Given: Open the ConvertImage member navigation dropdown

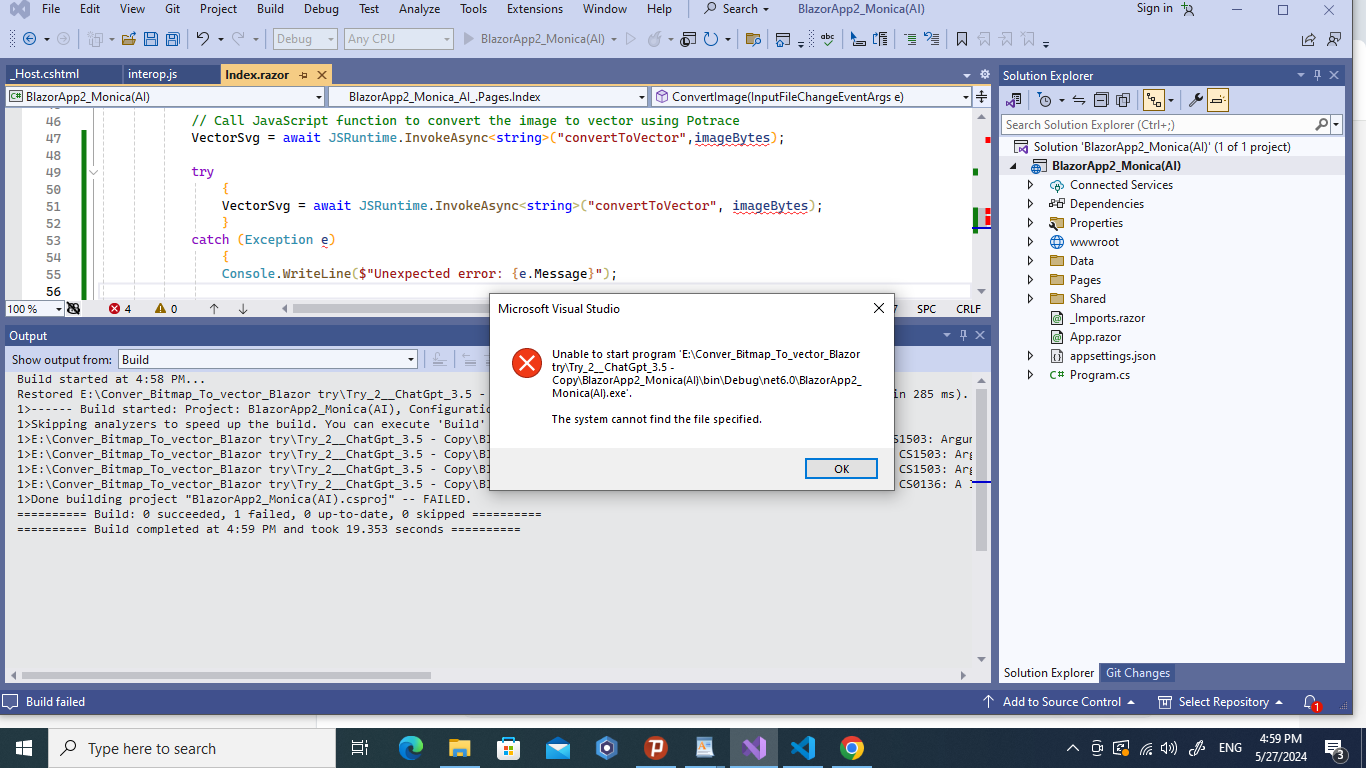Looking at the screenshot, I should (811, 97).
